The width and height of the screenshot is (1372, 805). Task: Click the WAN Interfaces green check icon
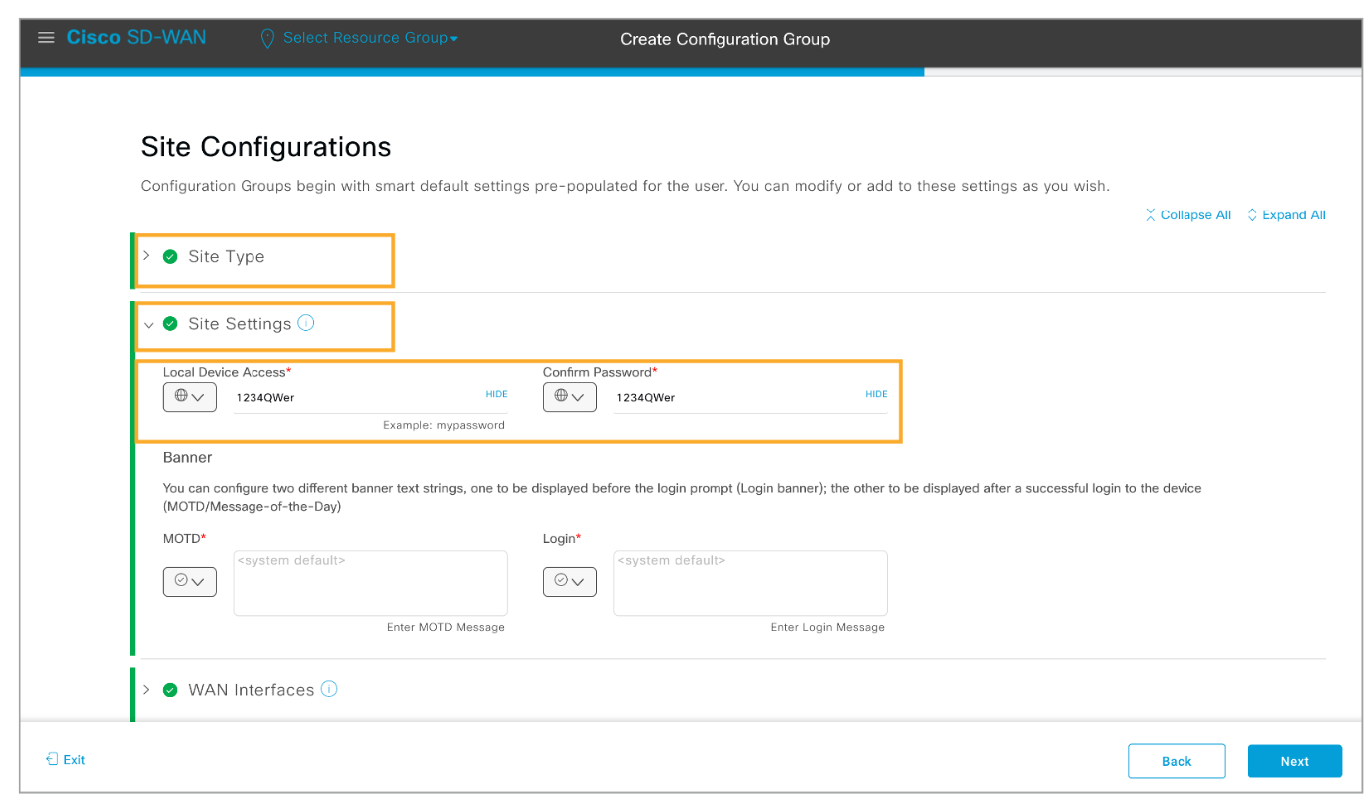coord(170,690)
